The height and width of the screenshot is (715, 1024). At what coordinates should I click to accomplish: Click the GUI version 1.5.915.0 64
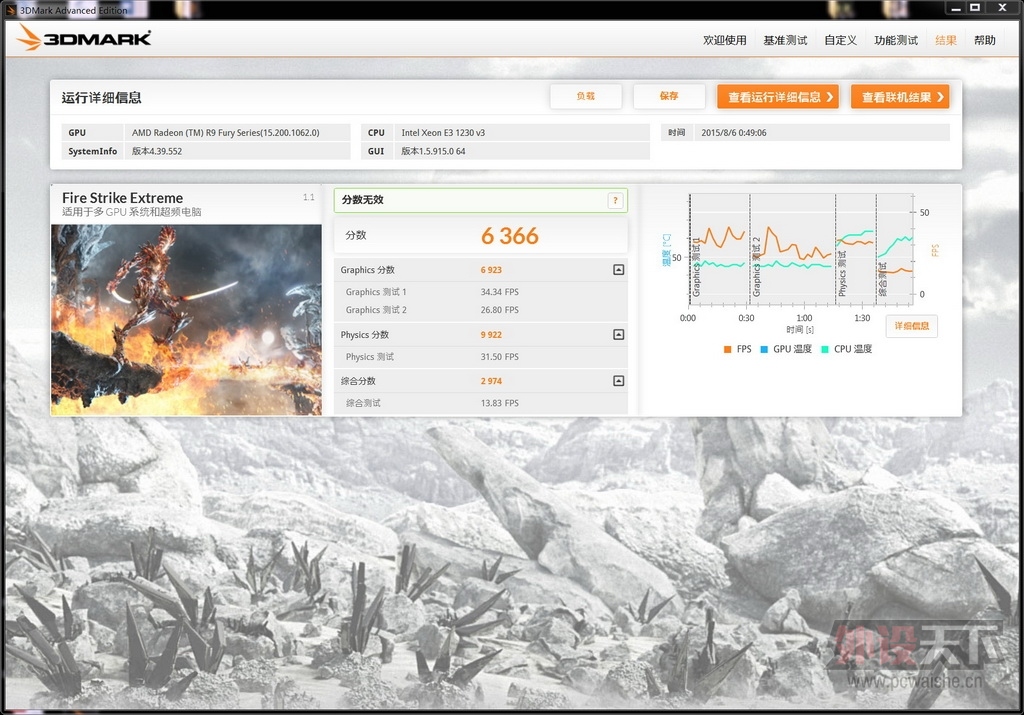433,151
